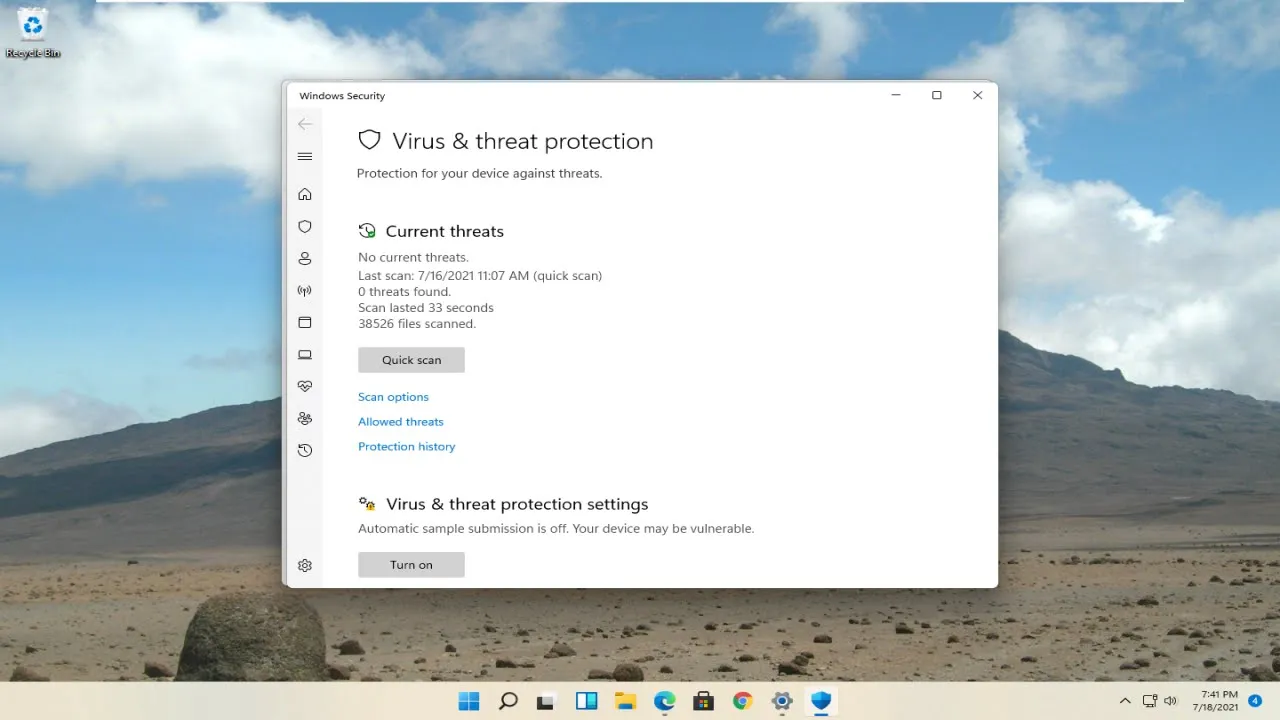
Task: Launch Google Chrome from taskbar
Action: (x=742, y=701)
